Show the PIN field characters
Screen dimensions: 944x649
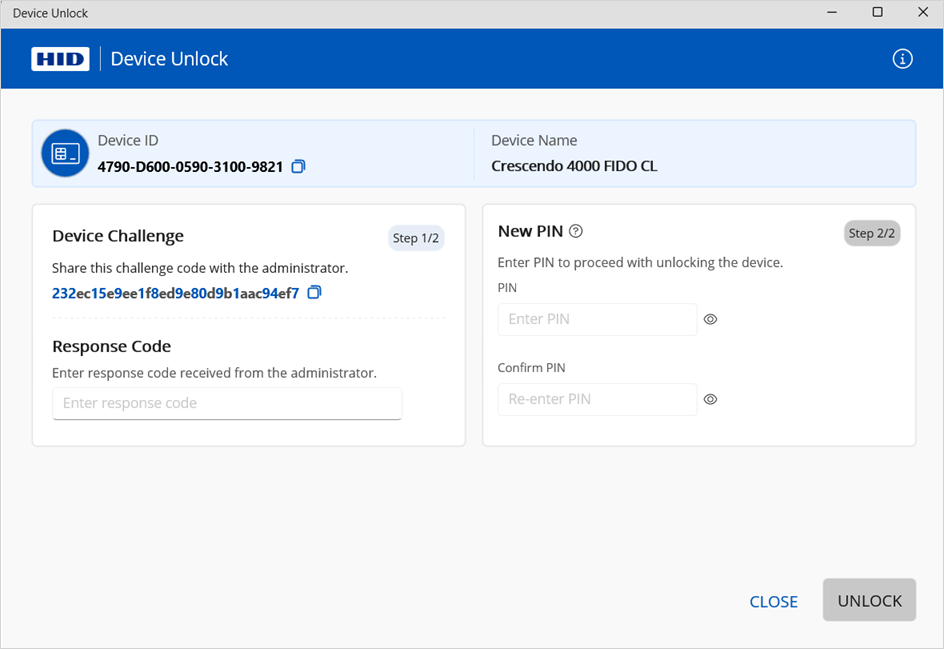pyautogui.click(x=710, y=320)
